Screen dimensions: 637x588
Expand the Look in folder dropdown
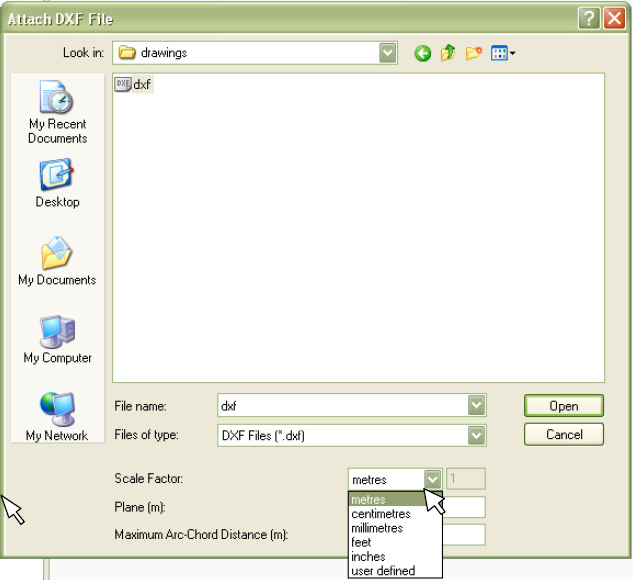[388, 53]
